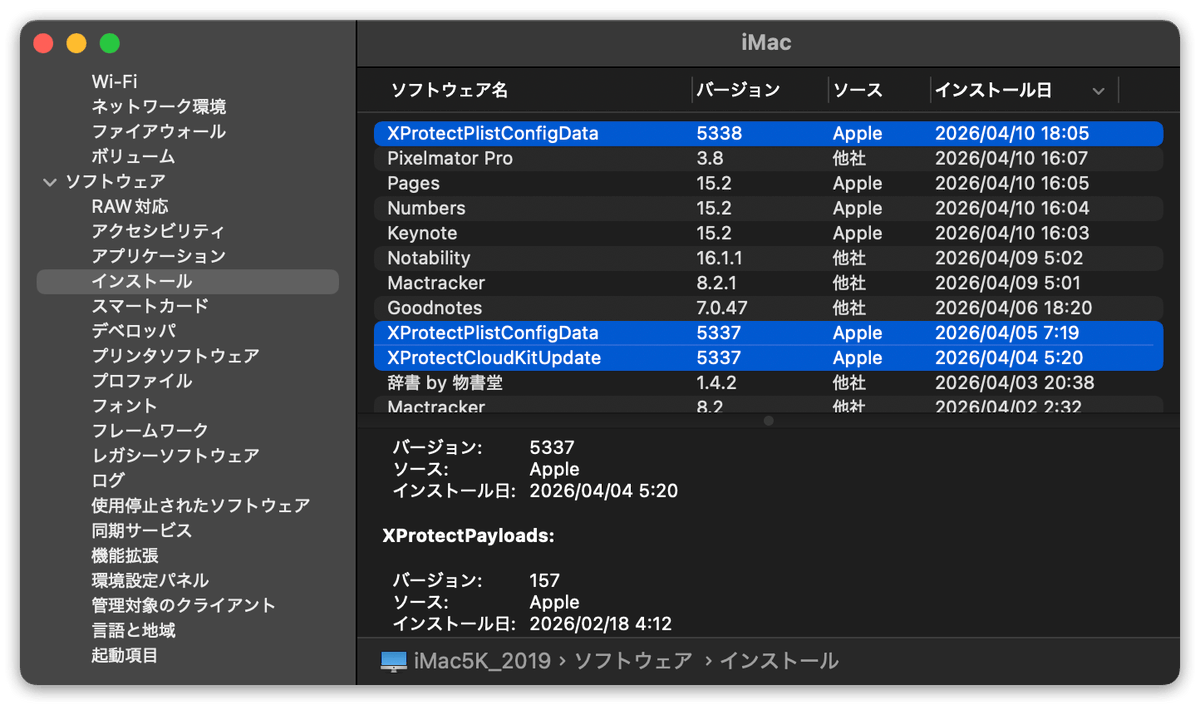Screen dimensions: 1200x705
Task: Click the green zoom window button
Action: pos(110,43)
